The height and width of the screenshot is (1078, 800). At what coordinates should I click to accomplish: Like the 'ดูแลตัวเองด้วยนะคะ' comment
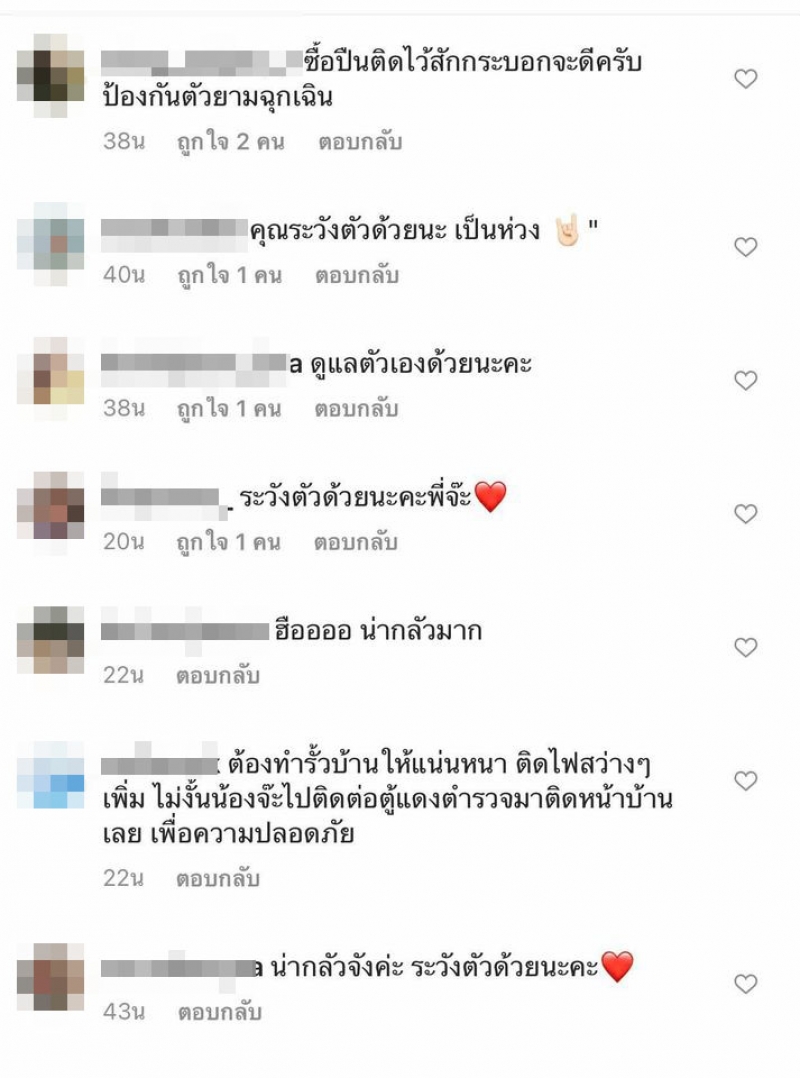pos(746,380)
